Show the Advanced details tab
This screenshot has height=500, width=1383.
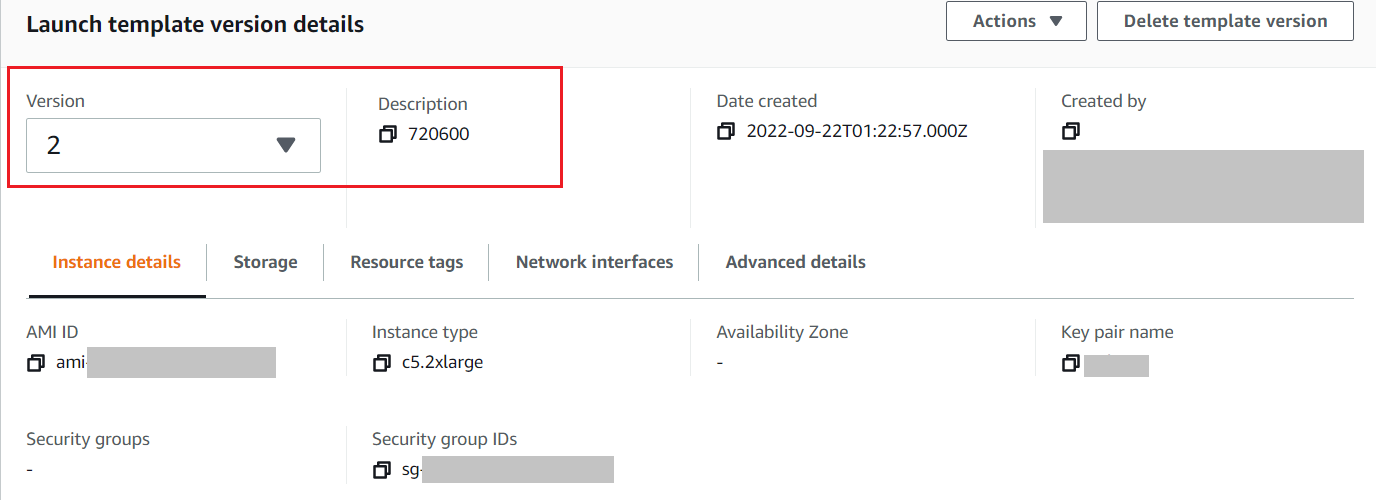point(795,262)
